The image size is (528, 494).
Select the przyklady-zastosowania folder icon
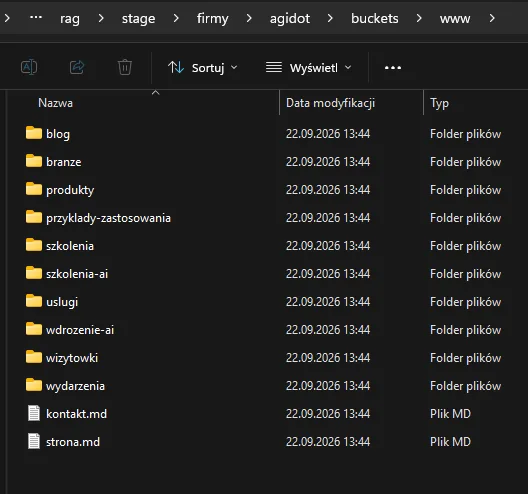[34, 217]
